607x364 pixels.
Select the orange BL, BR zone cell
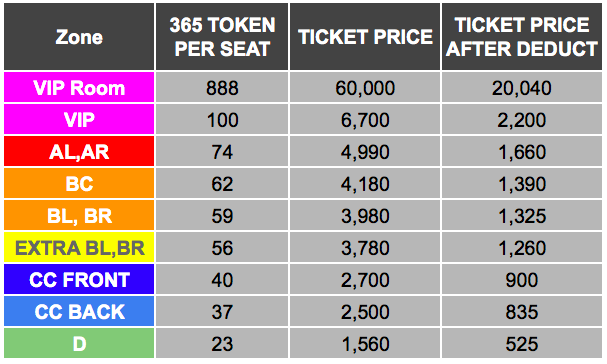pos(79,216)
